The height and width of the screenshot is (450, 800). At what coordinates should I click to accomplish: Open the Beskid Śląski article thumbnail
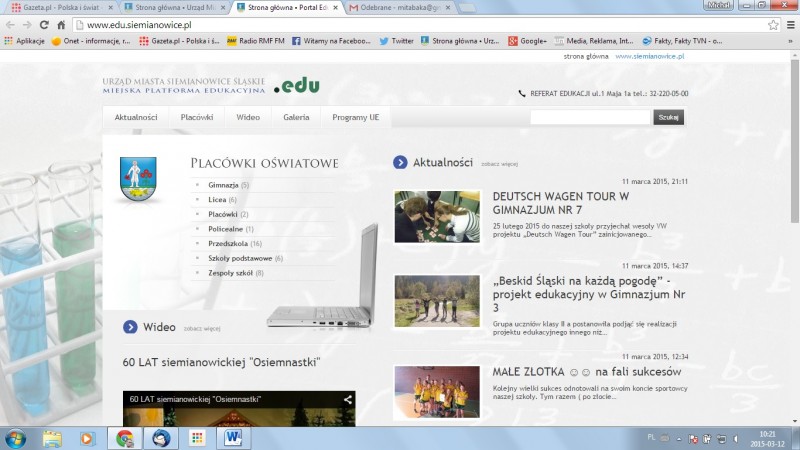coord(437,301)
